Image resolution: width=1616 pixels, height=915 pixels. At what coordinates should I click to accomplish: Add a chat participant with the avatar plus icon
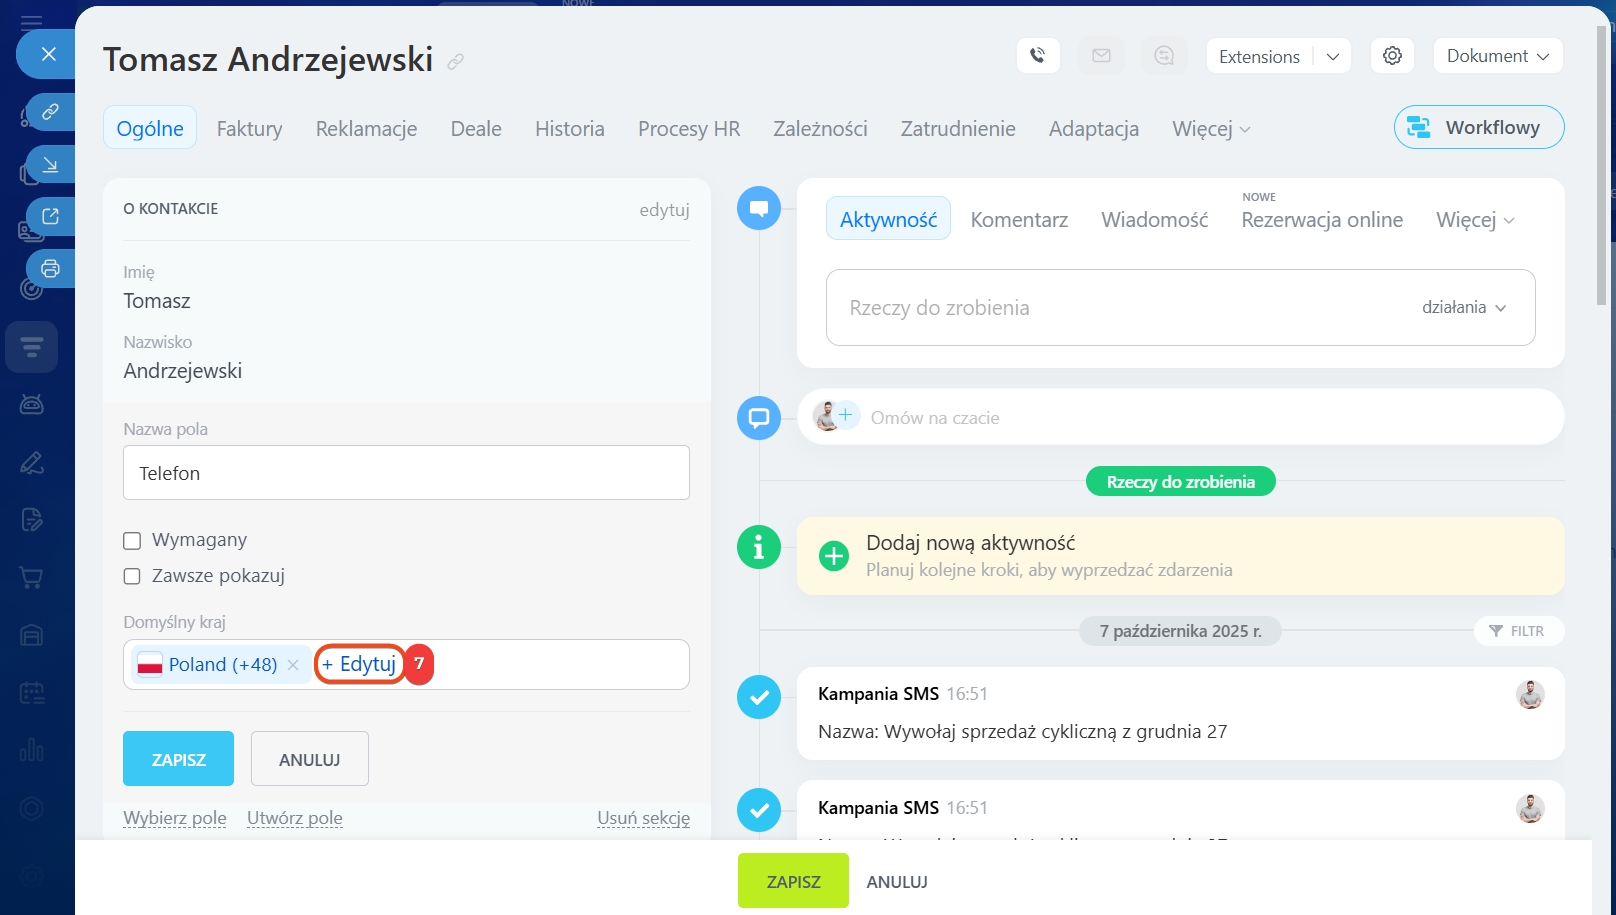tap(846, 414)
